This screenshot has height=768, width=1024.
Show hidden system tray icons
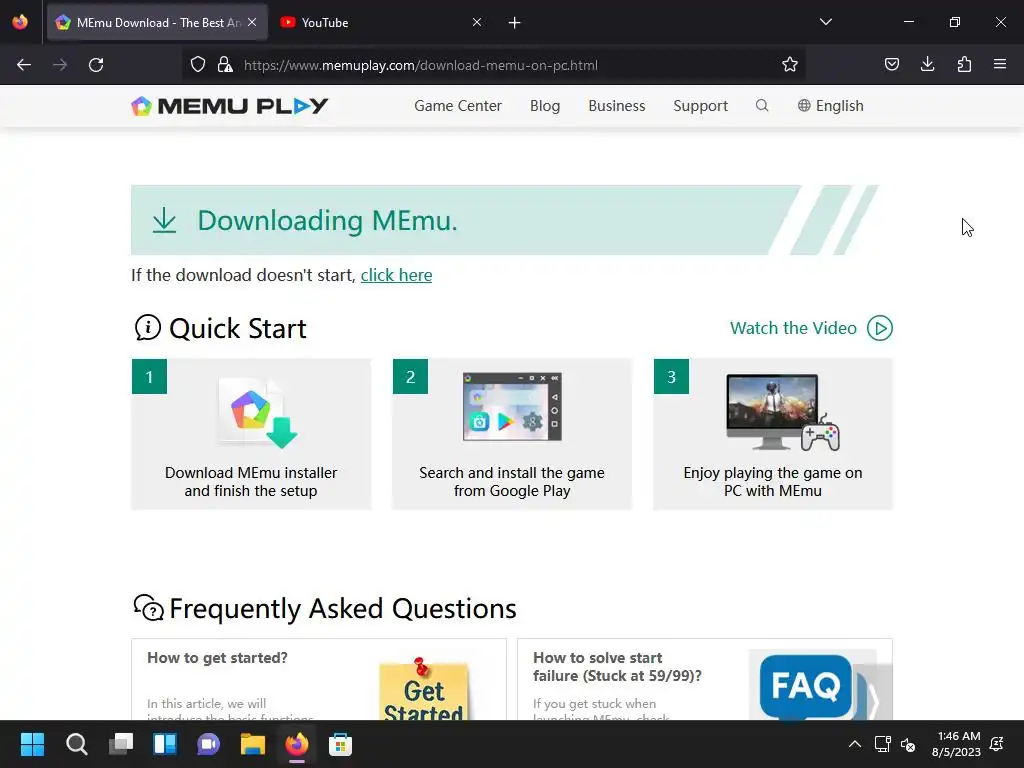click(x=854, y=744)
